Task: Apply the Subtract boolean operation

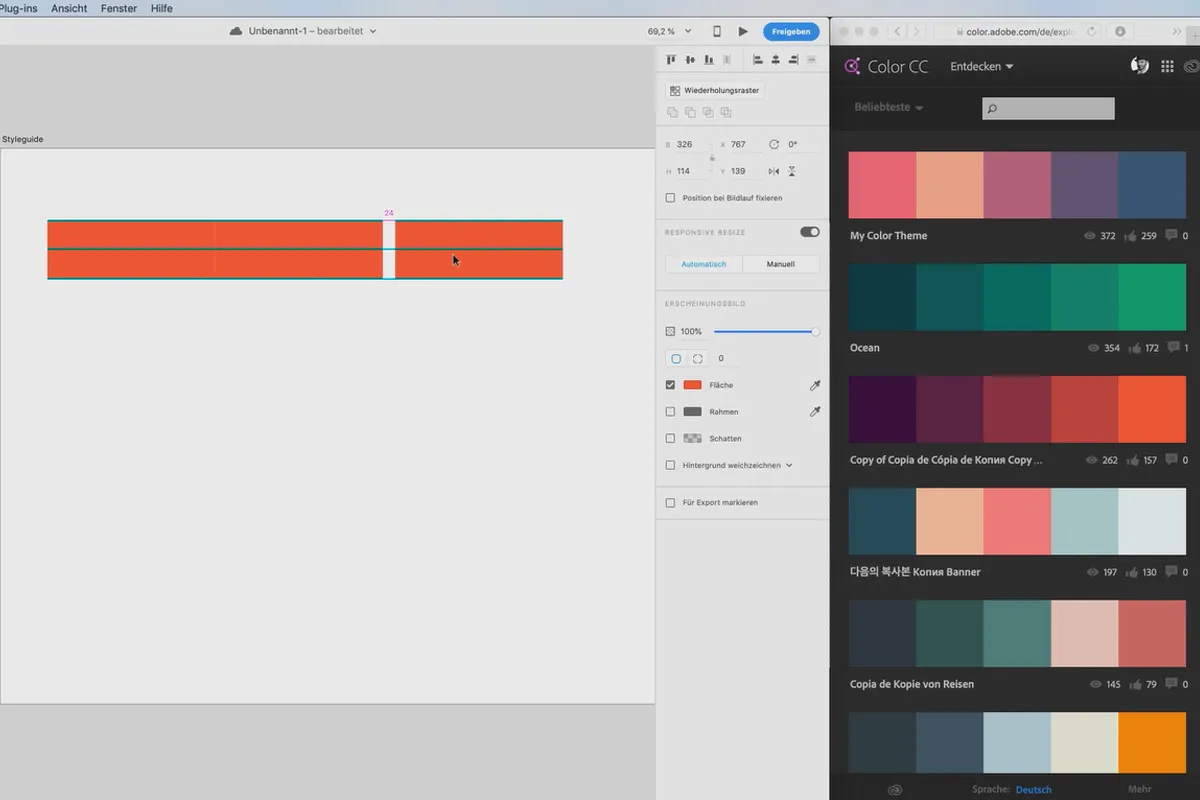Action: 690,112
